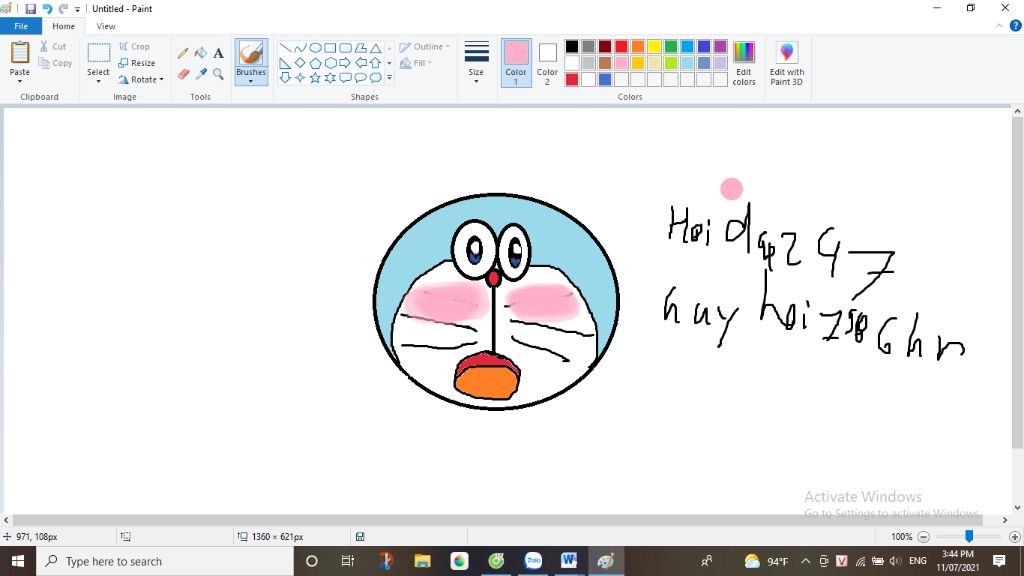Open the shape Outline dropdown
1024x576 pixels.
[424, 47]
